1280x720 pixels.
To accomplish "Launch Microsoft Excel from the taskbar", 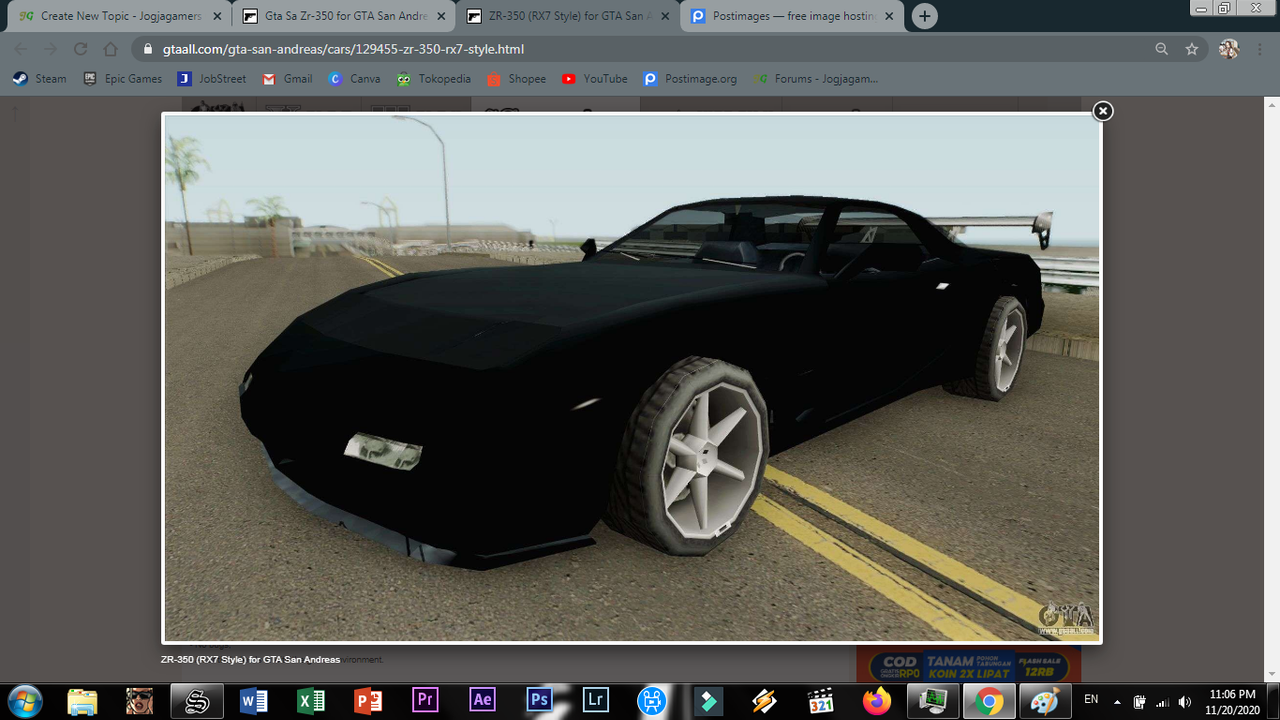I will coord(311,701).
